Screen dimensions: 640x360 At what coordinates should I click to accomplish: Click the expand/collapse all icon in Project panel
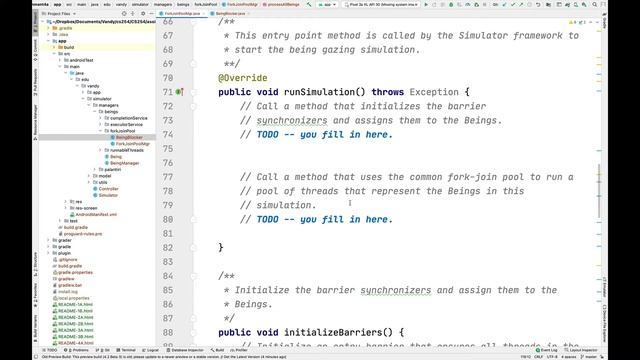132,13
